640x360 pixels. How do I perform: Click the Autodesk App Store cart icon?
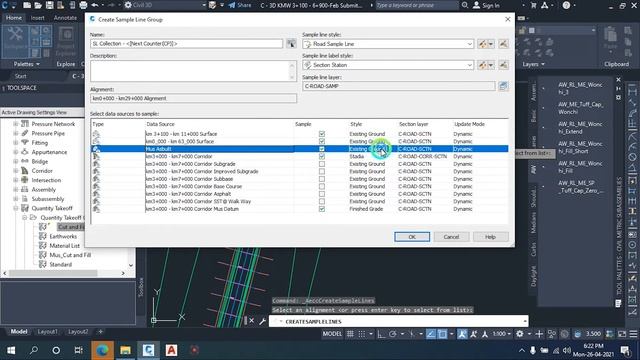click(x=533, y=5)
